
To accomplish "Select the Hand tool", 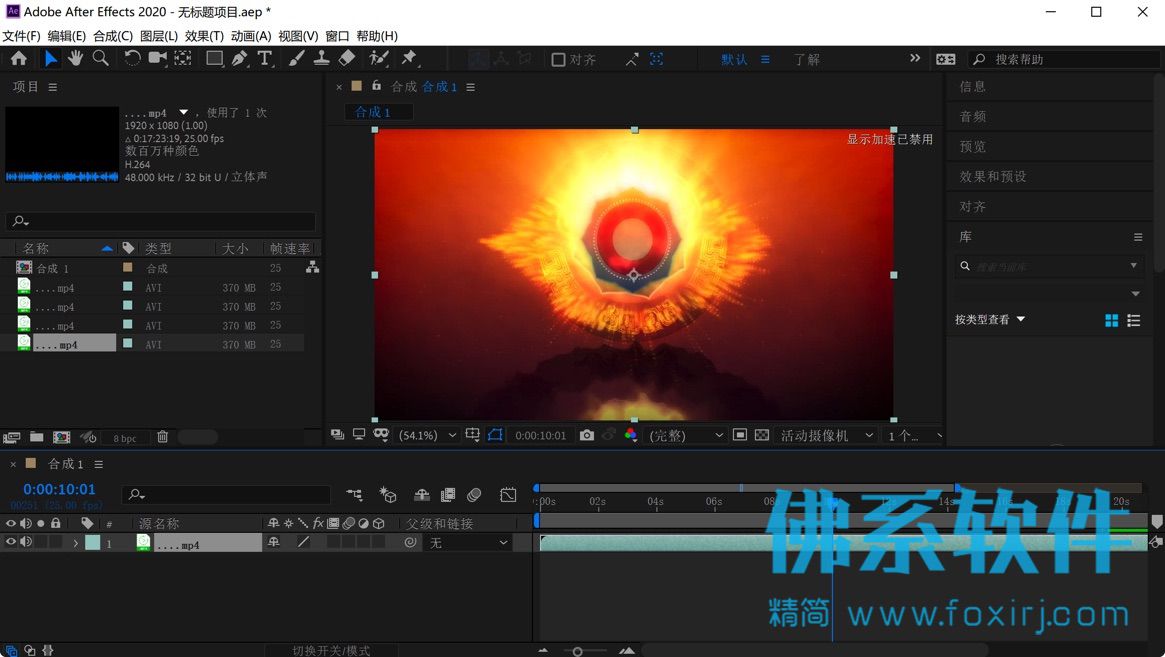I will click(75, 59).
